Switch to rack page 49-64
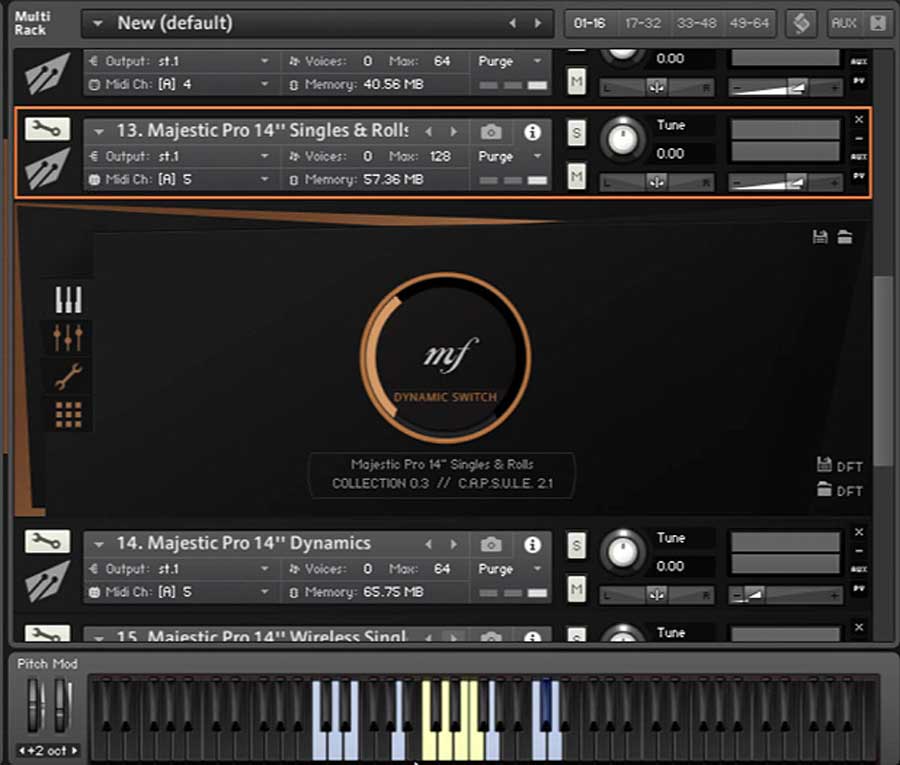This screenshot has width=900, height=765. (x=749, y=24)
